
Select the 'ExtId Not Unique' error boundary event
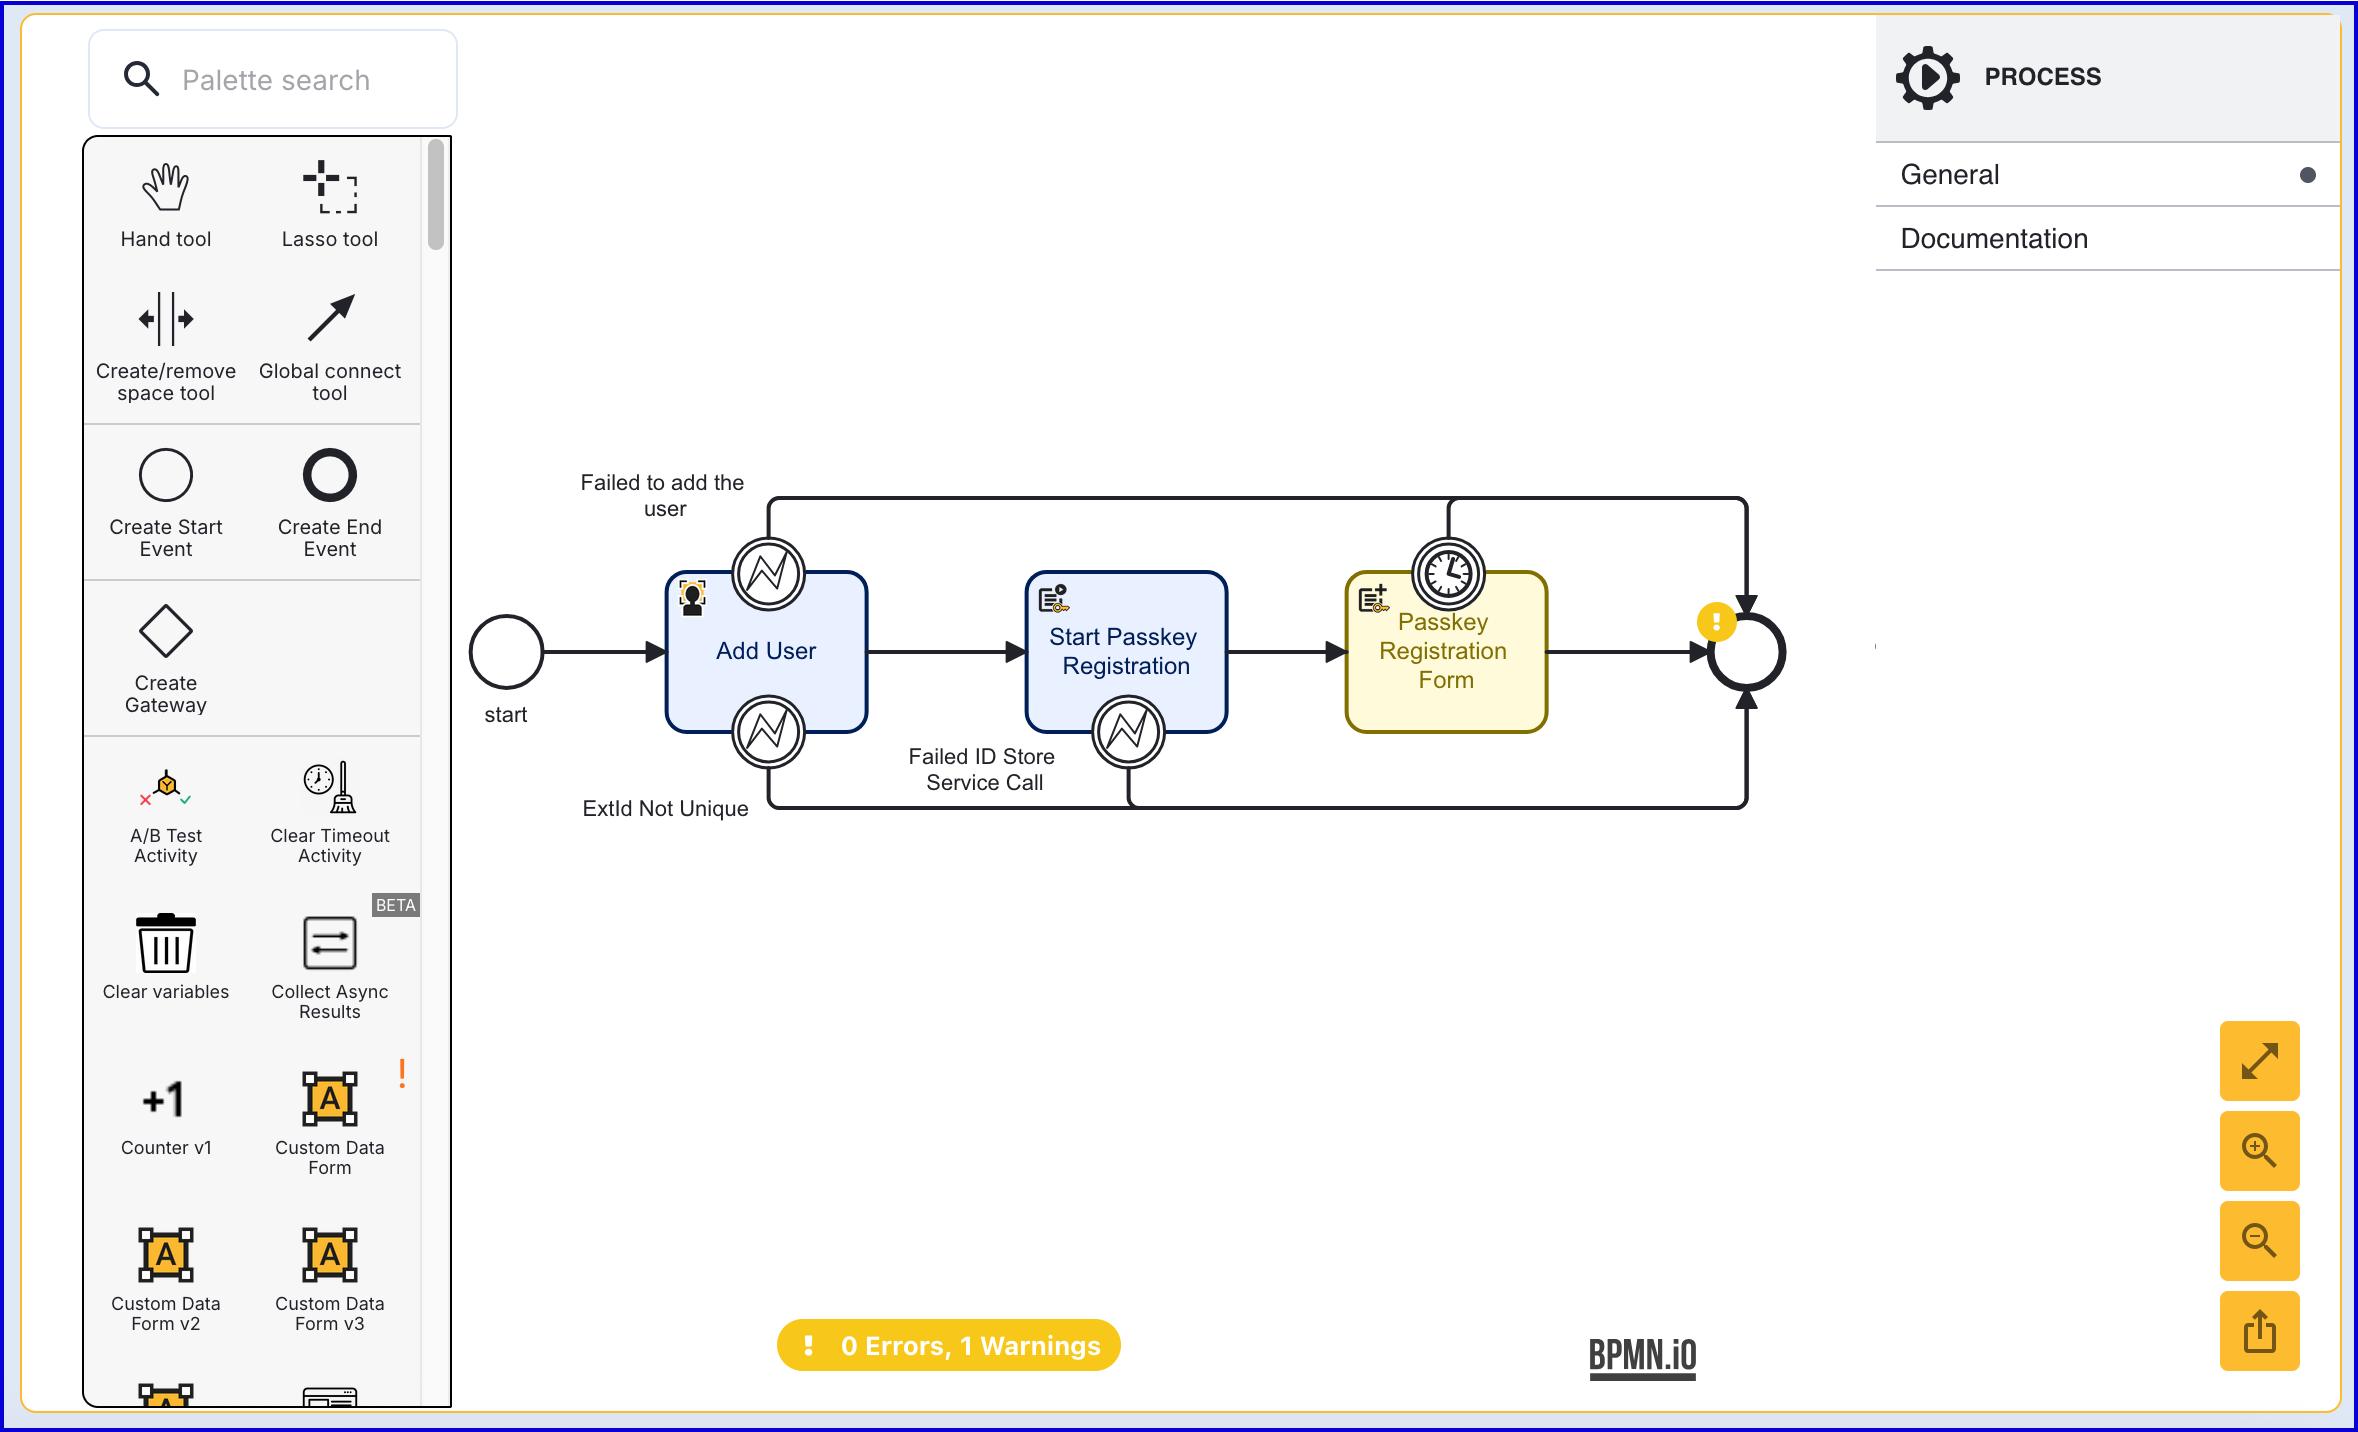coord(768,732)
